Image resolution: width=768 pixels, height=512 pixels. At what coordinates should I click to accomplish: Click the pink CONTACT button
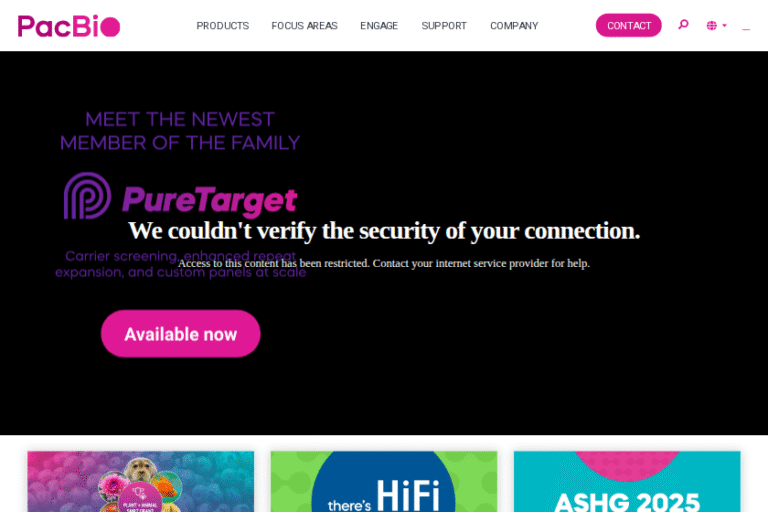click(628, 25)
